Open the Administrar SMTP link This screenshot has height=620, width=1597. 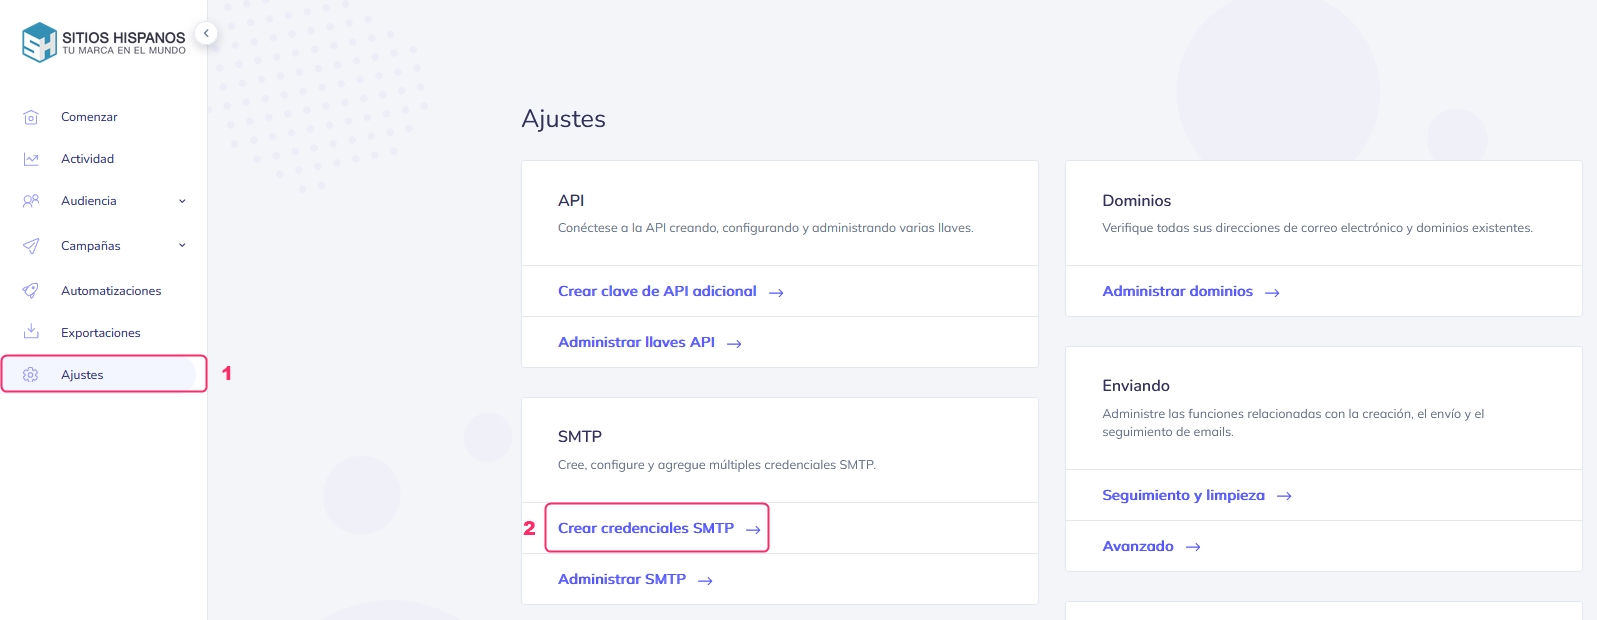[622, 579]
